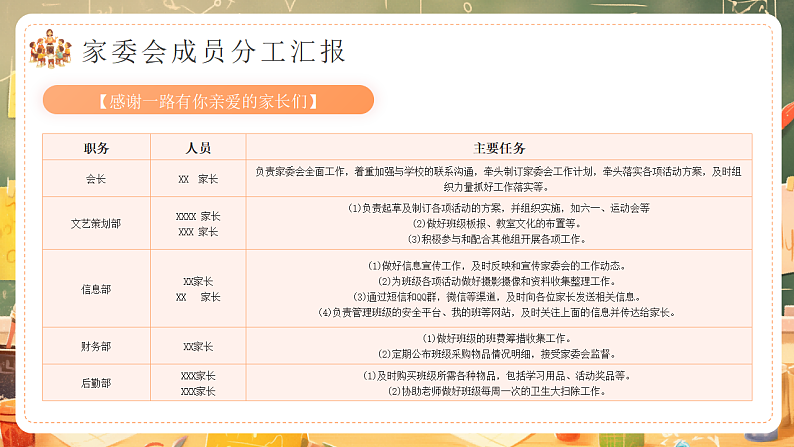Select the slide title 家委会成员分工汇报
Viewport: 794px width, 447px height.
point(214,51)
